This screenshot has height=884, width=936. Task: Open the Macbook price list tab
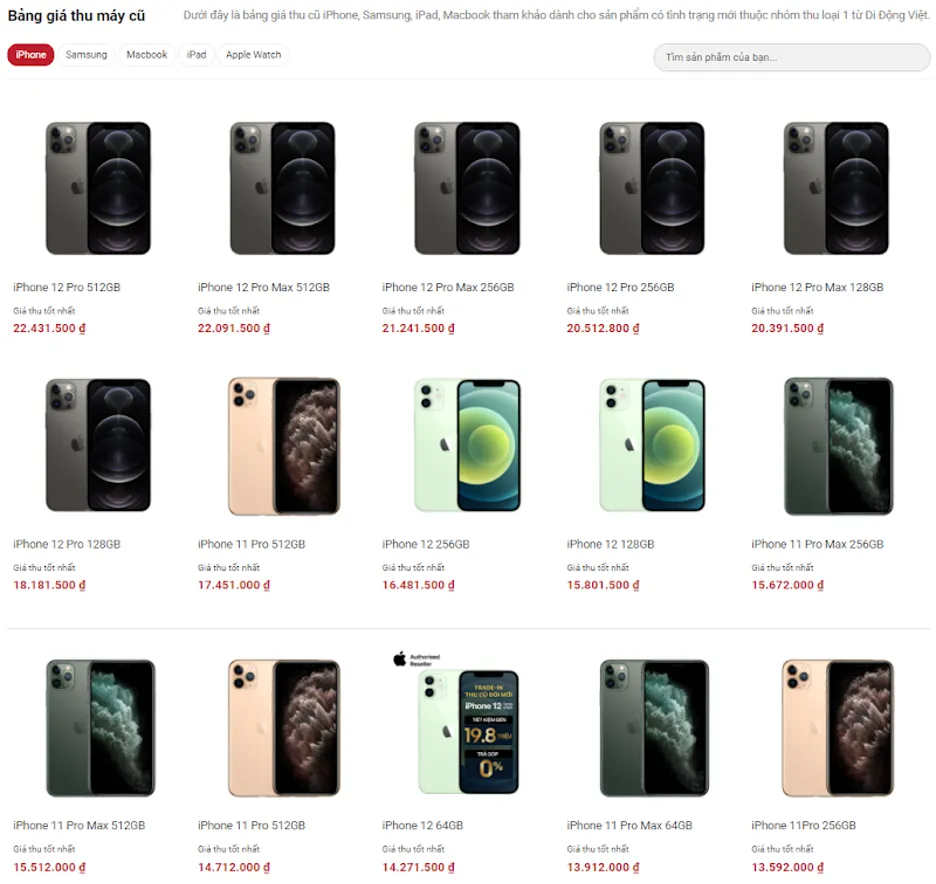pos(146,55)
